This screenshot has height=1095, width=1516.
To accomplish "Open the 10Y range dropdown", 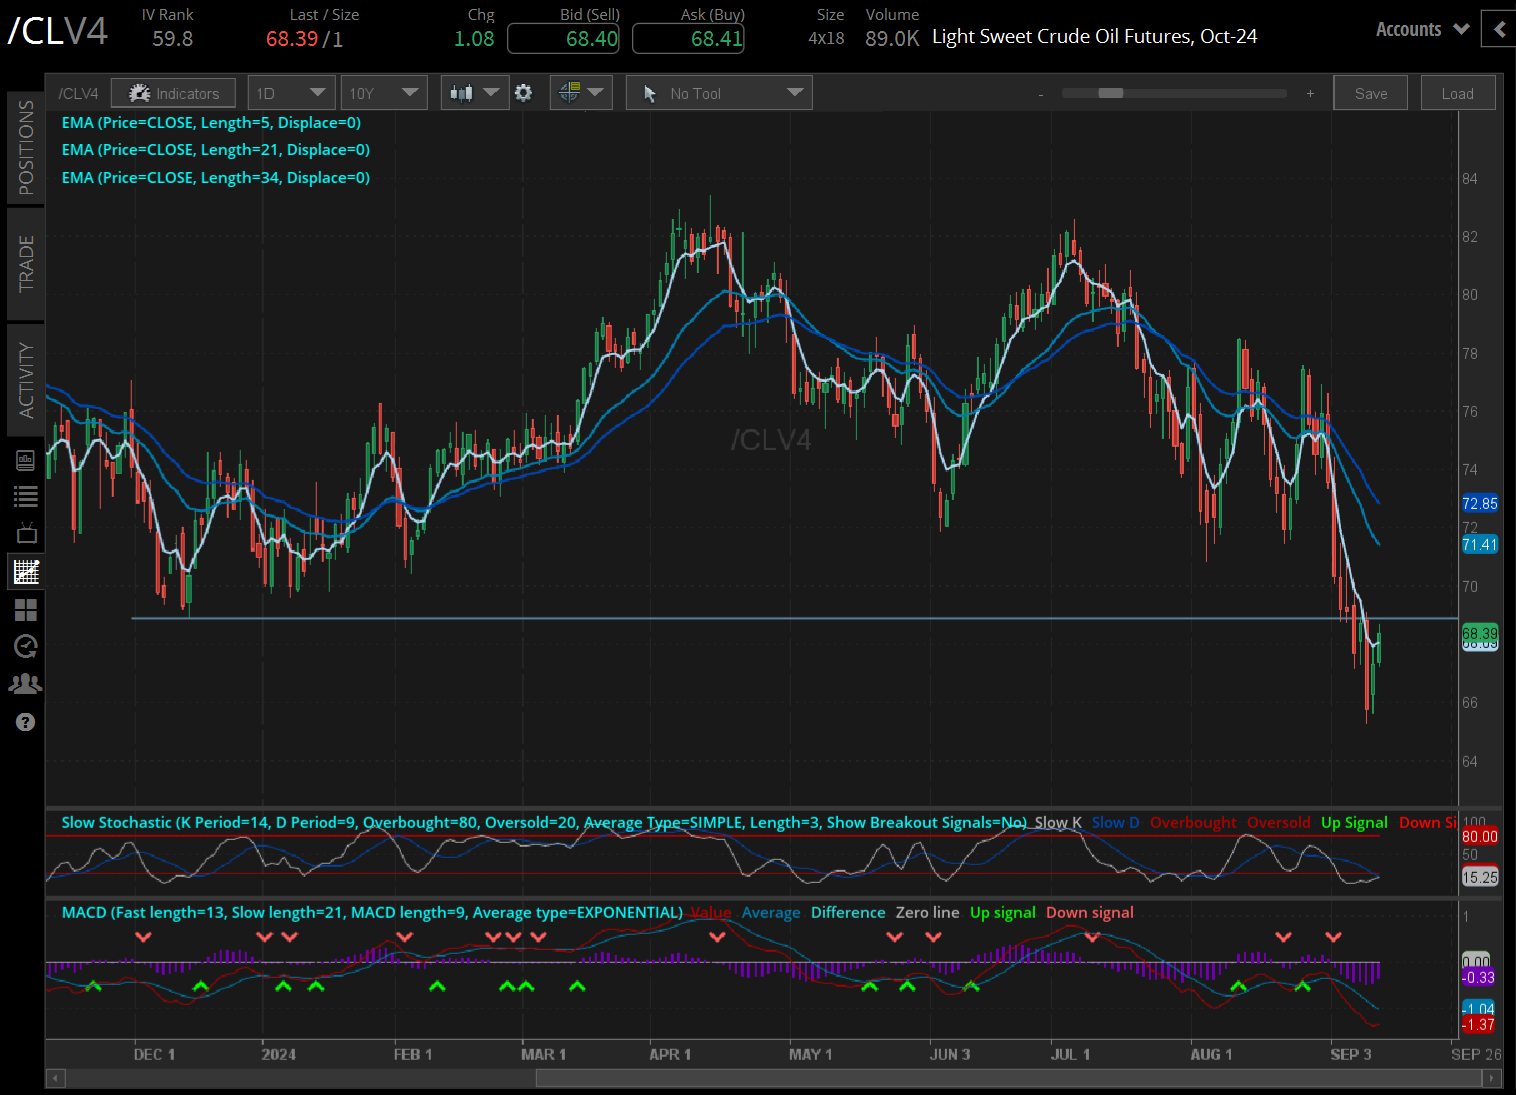I will pyautogui.click(x=383, y=93).
